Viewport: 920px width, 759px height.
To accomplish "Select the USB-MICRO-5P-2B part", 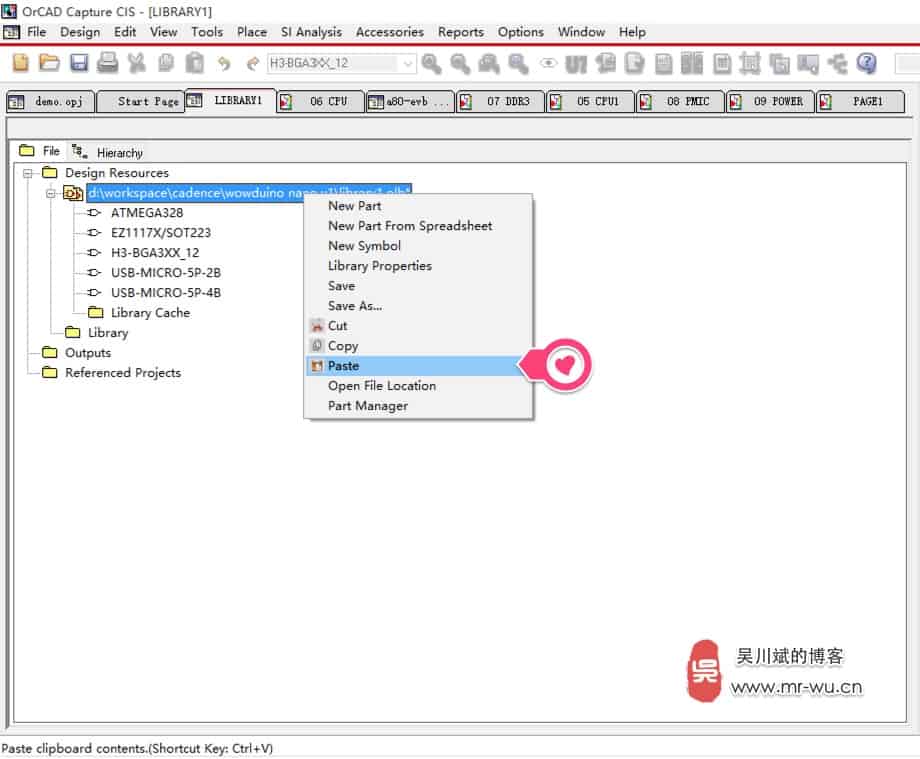I will (x=166, y=273).
